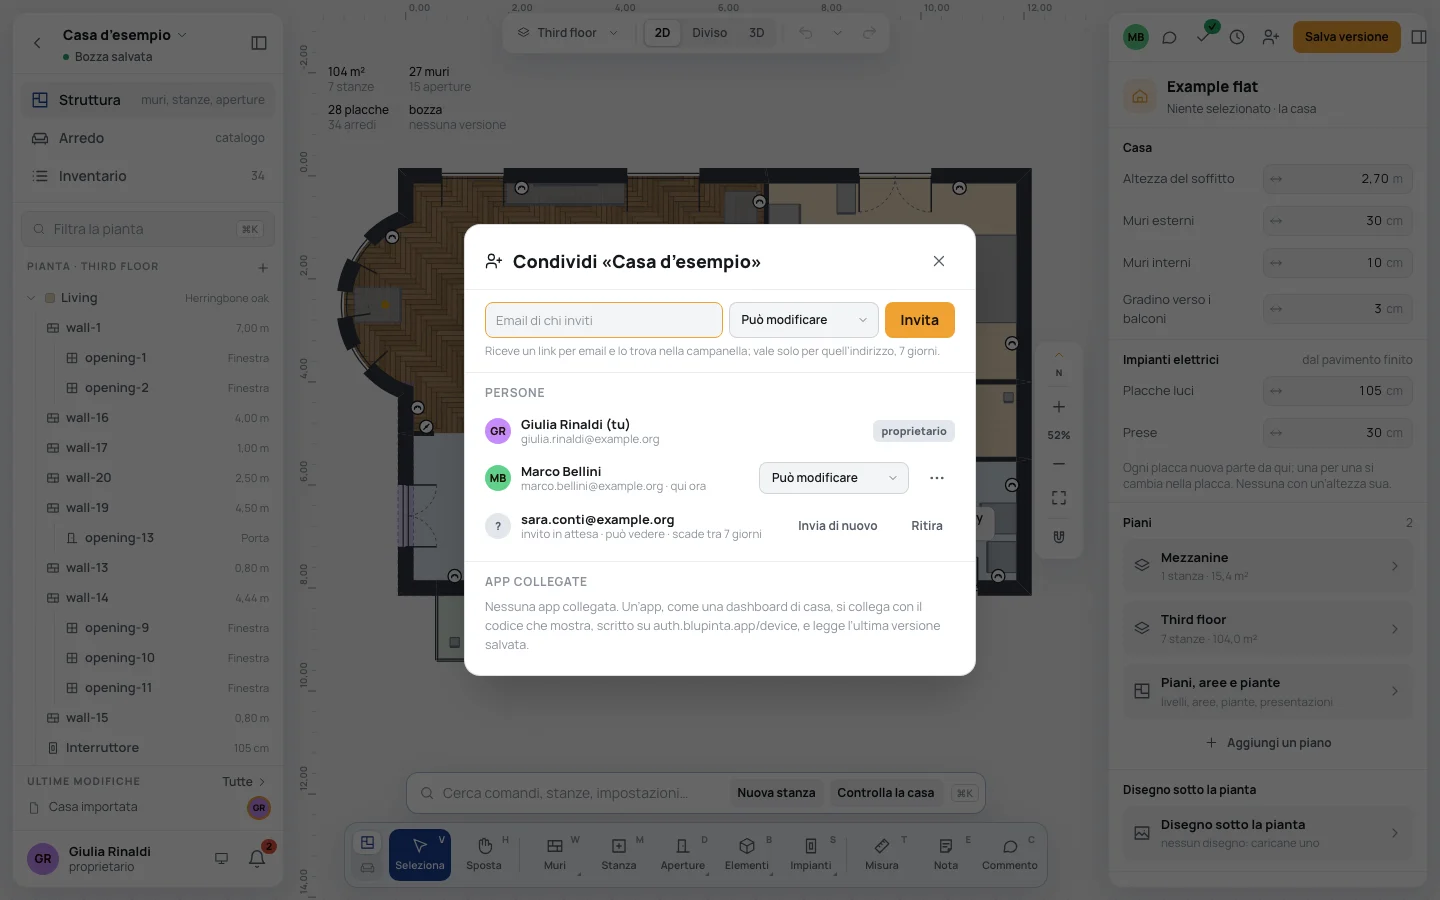Select the Commento tool
1440x900 pixels.
1010,855
